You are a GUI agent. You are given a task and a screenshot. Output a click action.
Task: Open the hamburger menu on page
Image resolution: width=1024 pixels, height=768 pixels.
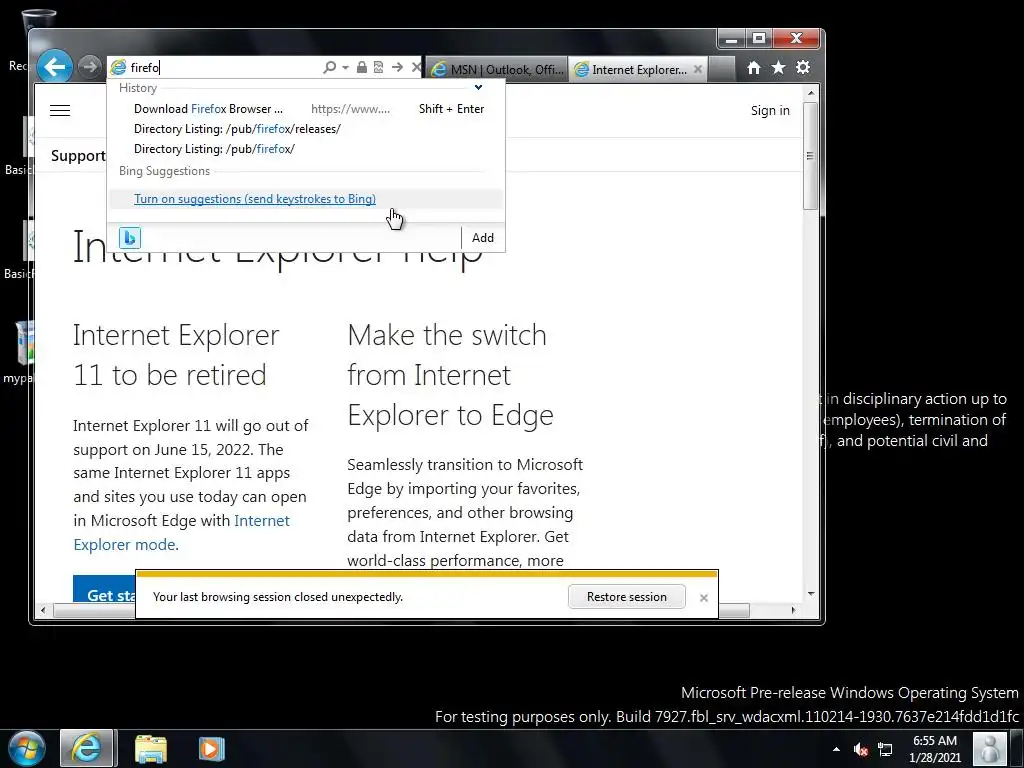(60, 110)
